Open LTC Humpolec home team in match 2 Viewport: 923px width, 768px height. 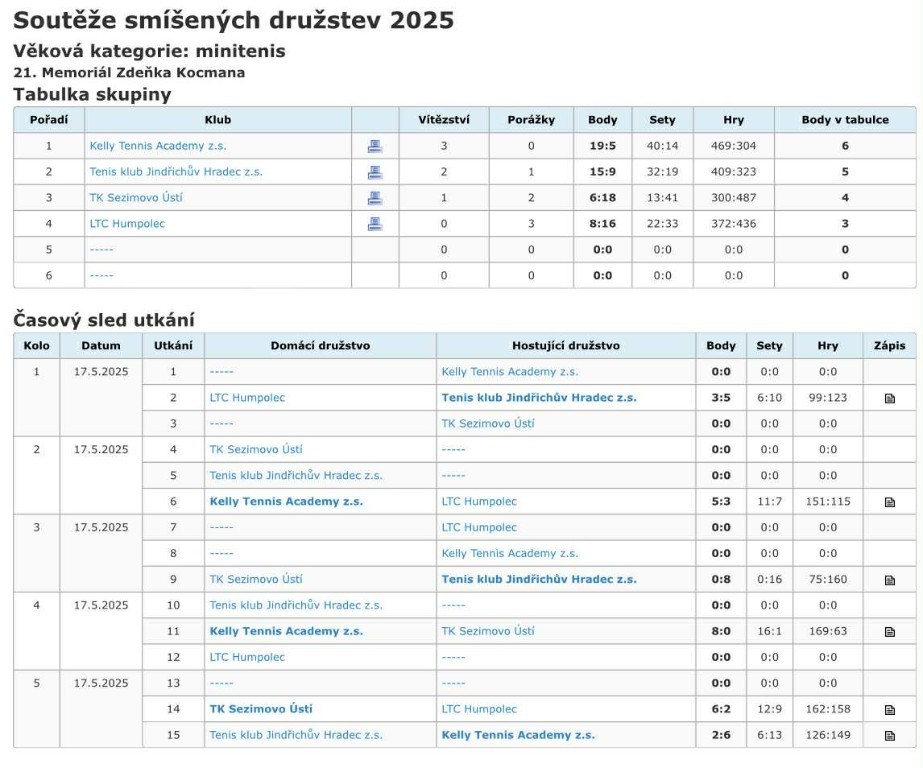coord(247,398)
